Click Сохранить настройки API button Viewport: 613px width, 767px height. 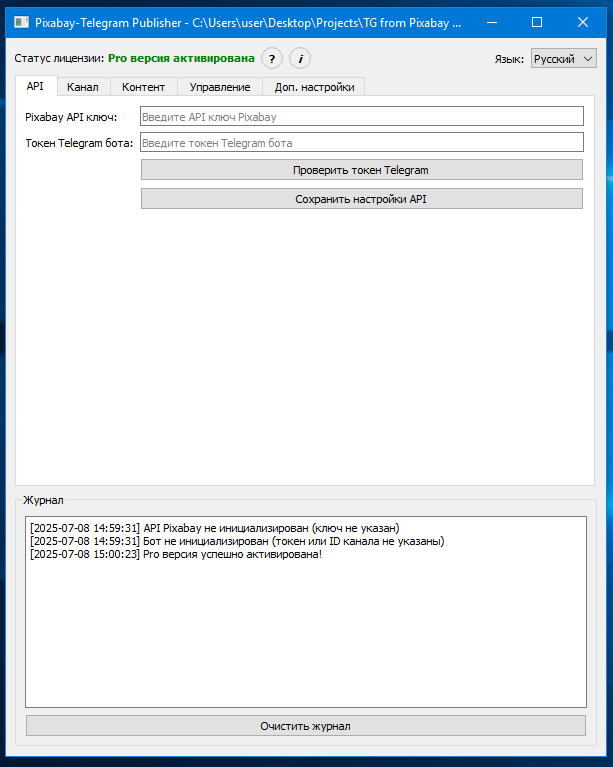pos(362,199)
